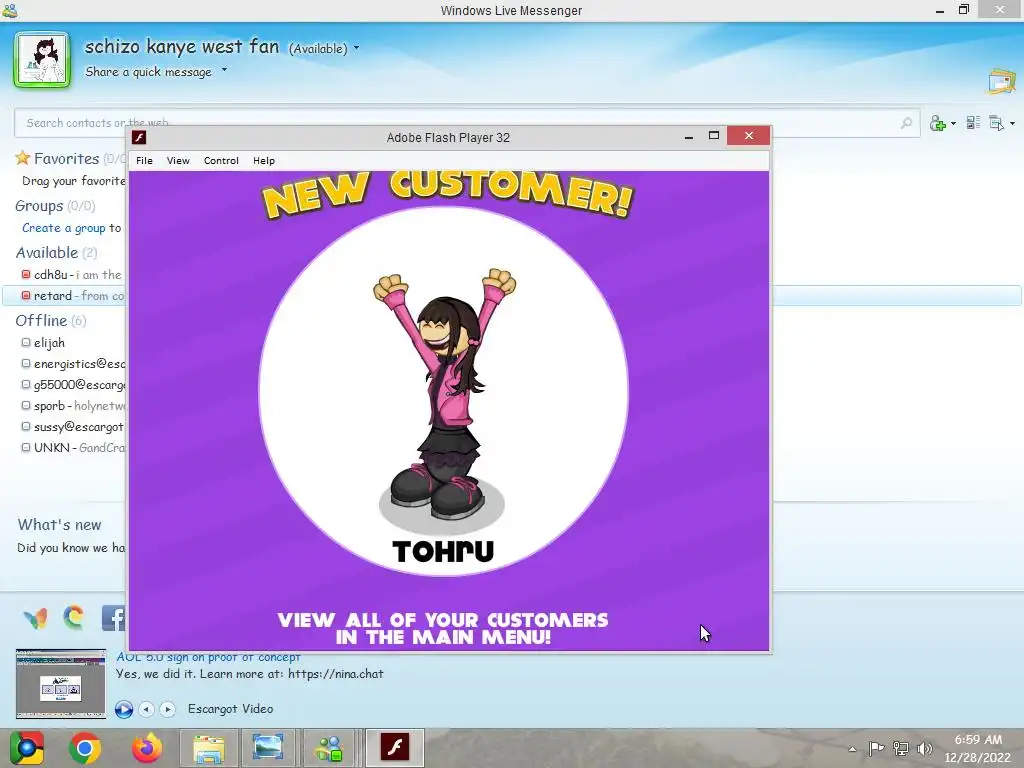Select contact energistics@esc
Viewport: 1024px width, 768px height.
pyautogui.click(x=79, y=364)
